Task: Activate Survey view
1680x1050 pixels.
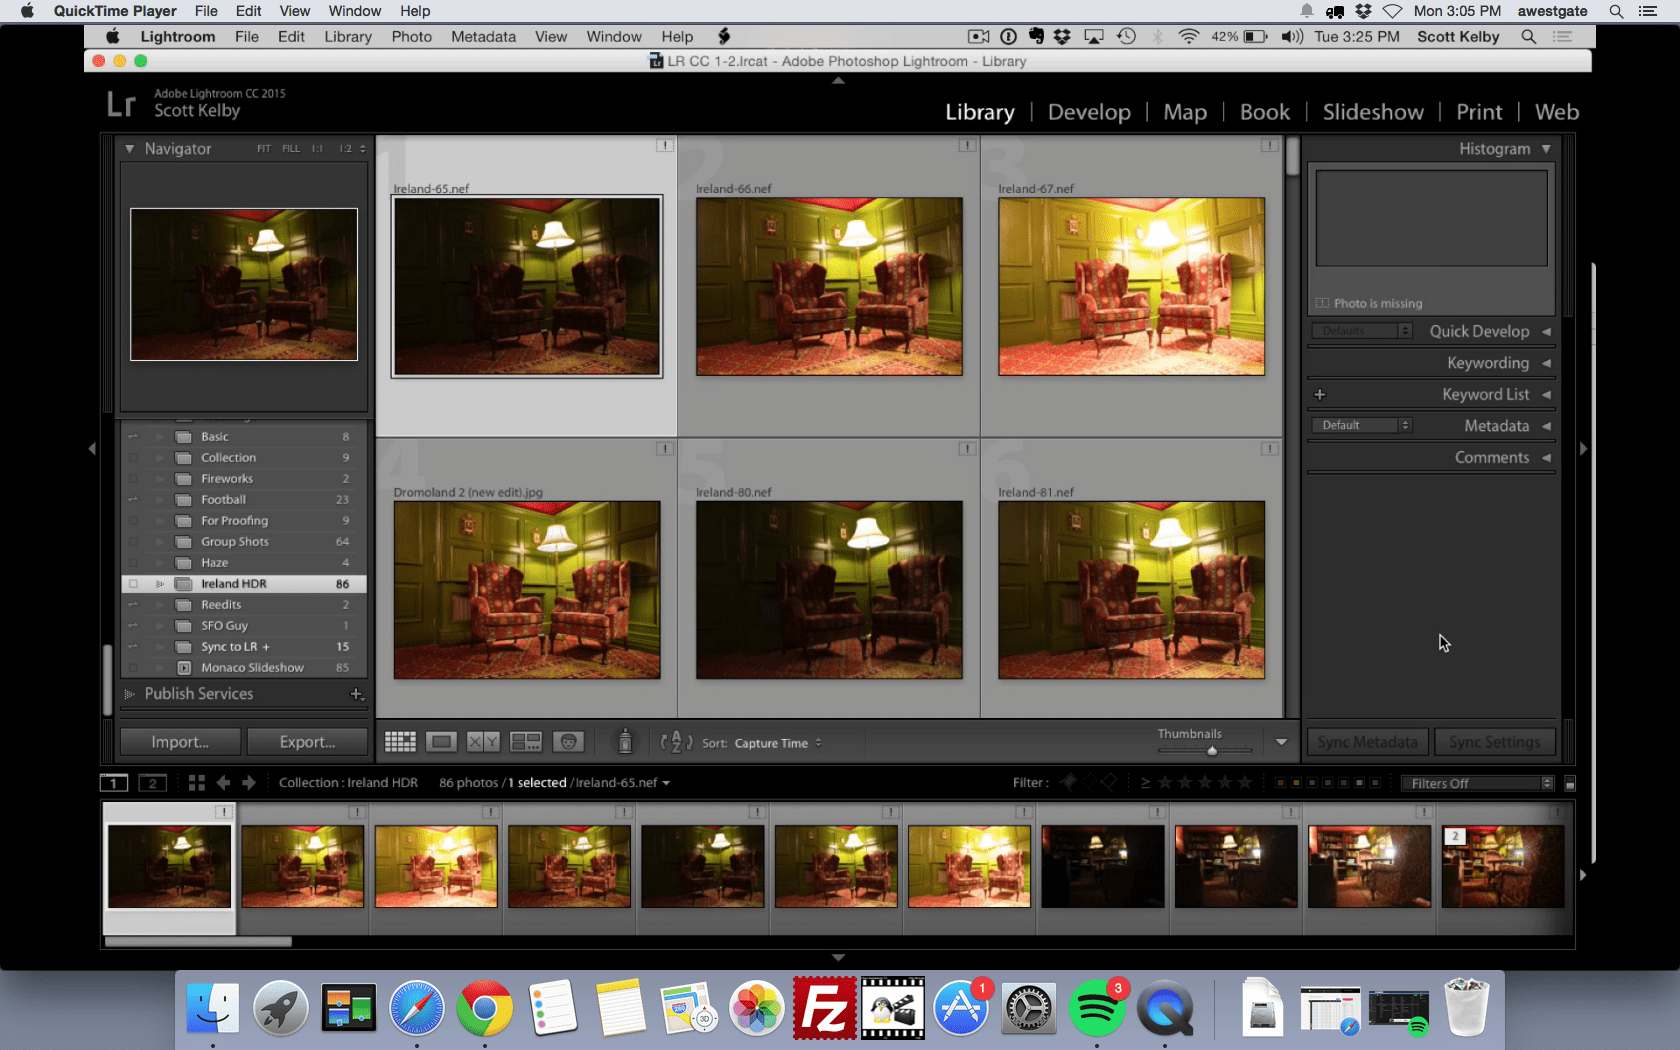Action: (525, 742)
